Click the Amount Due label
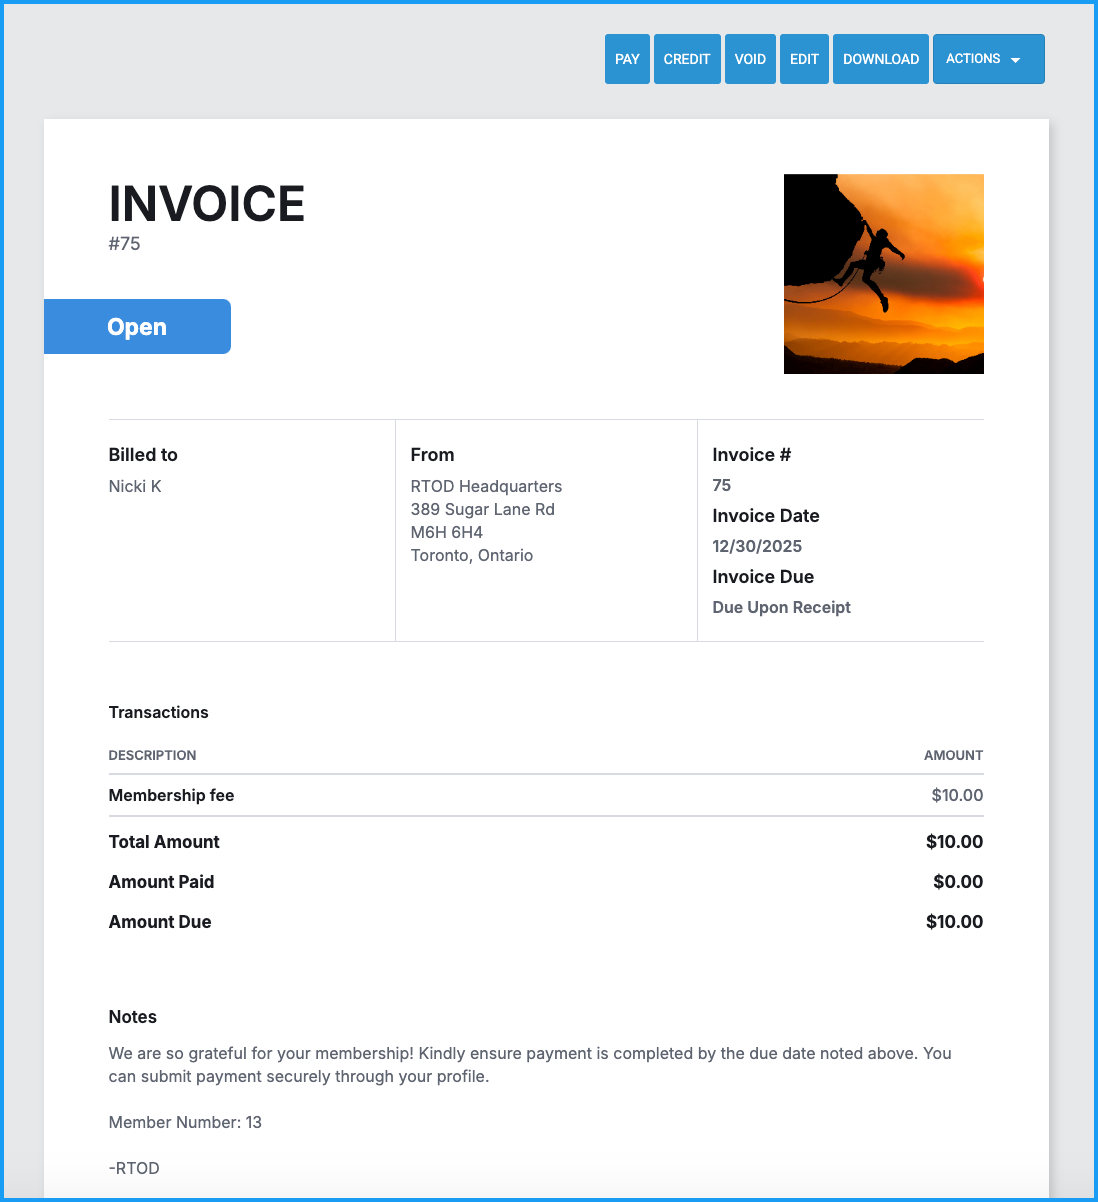Screen dimensions: 1098x1202 160,922
